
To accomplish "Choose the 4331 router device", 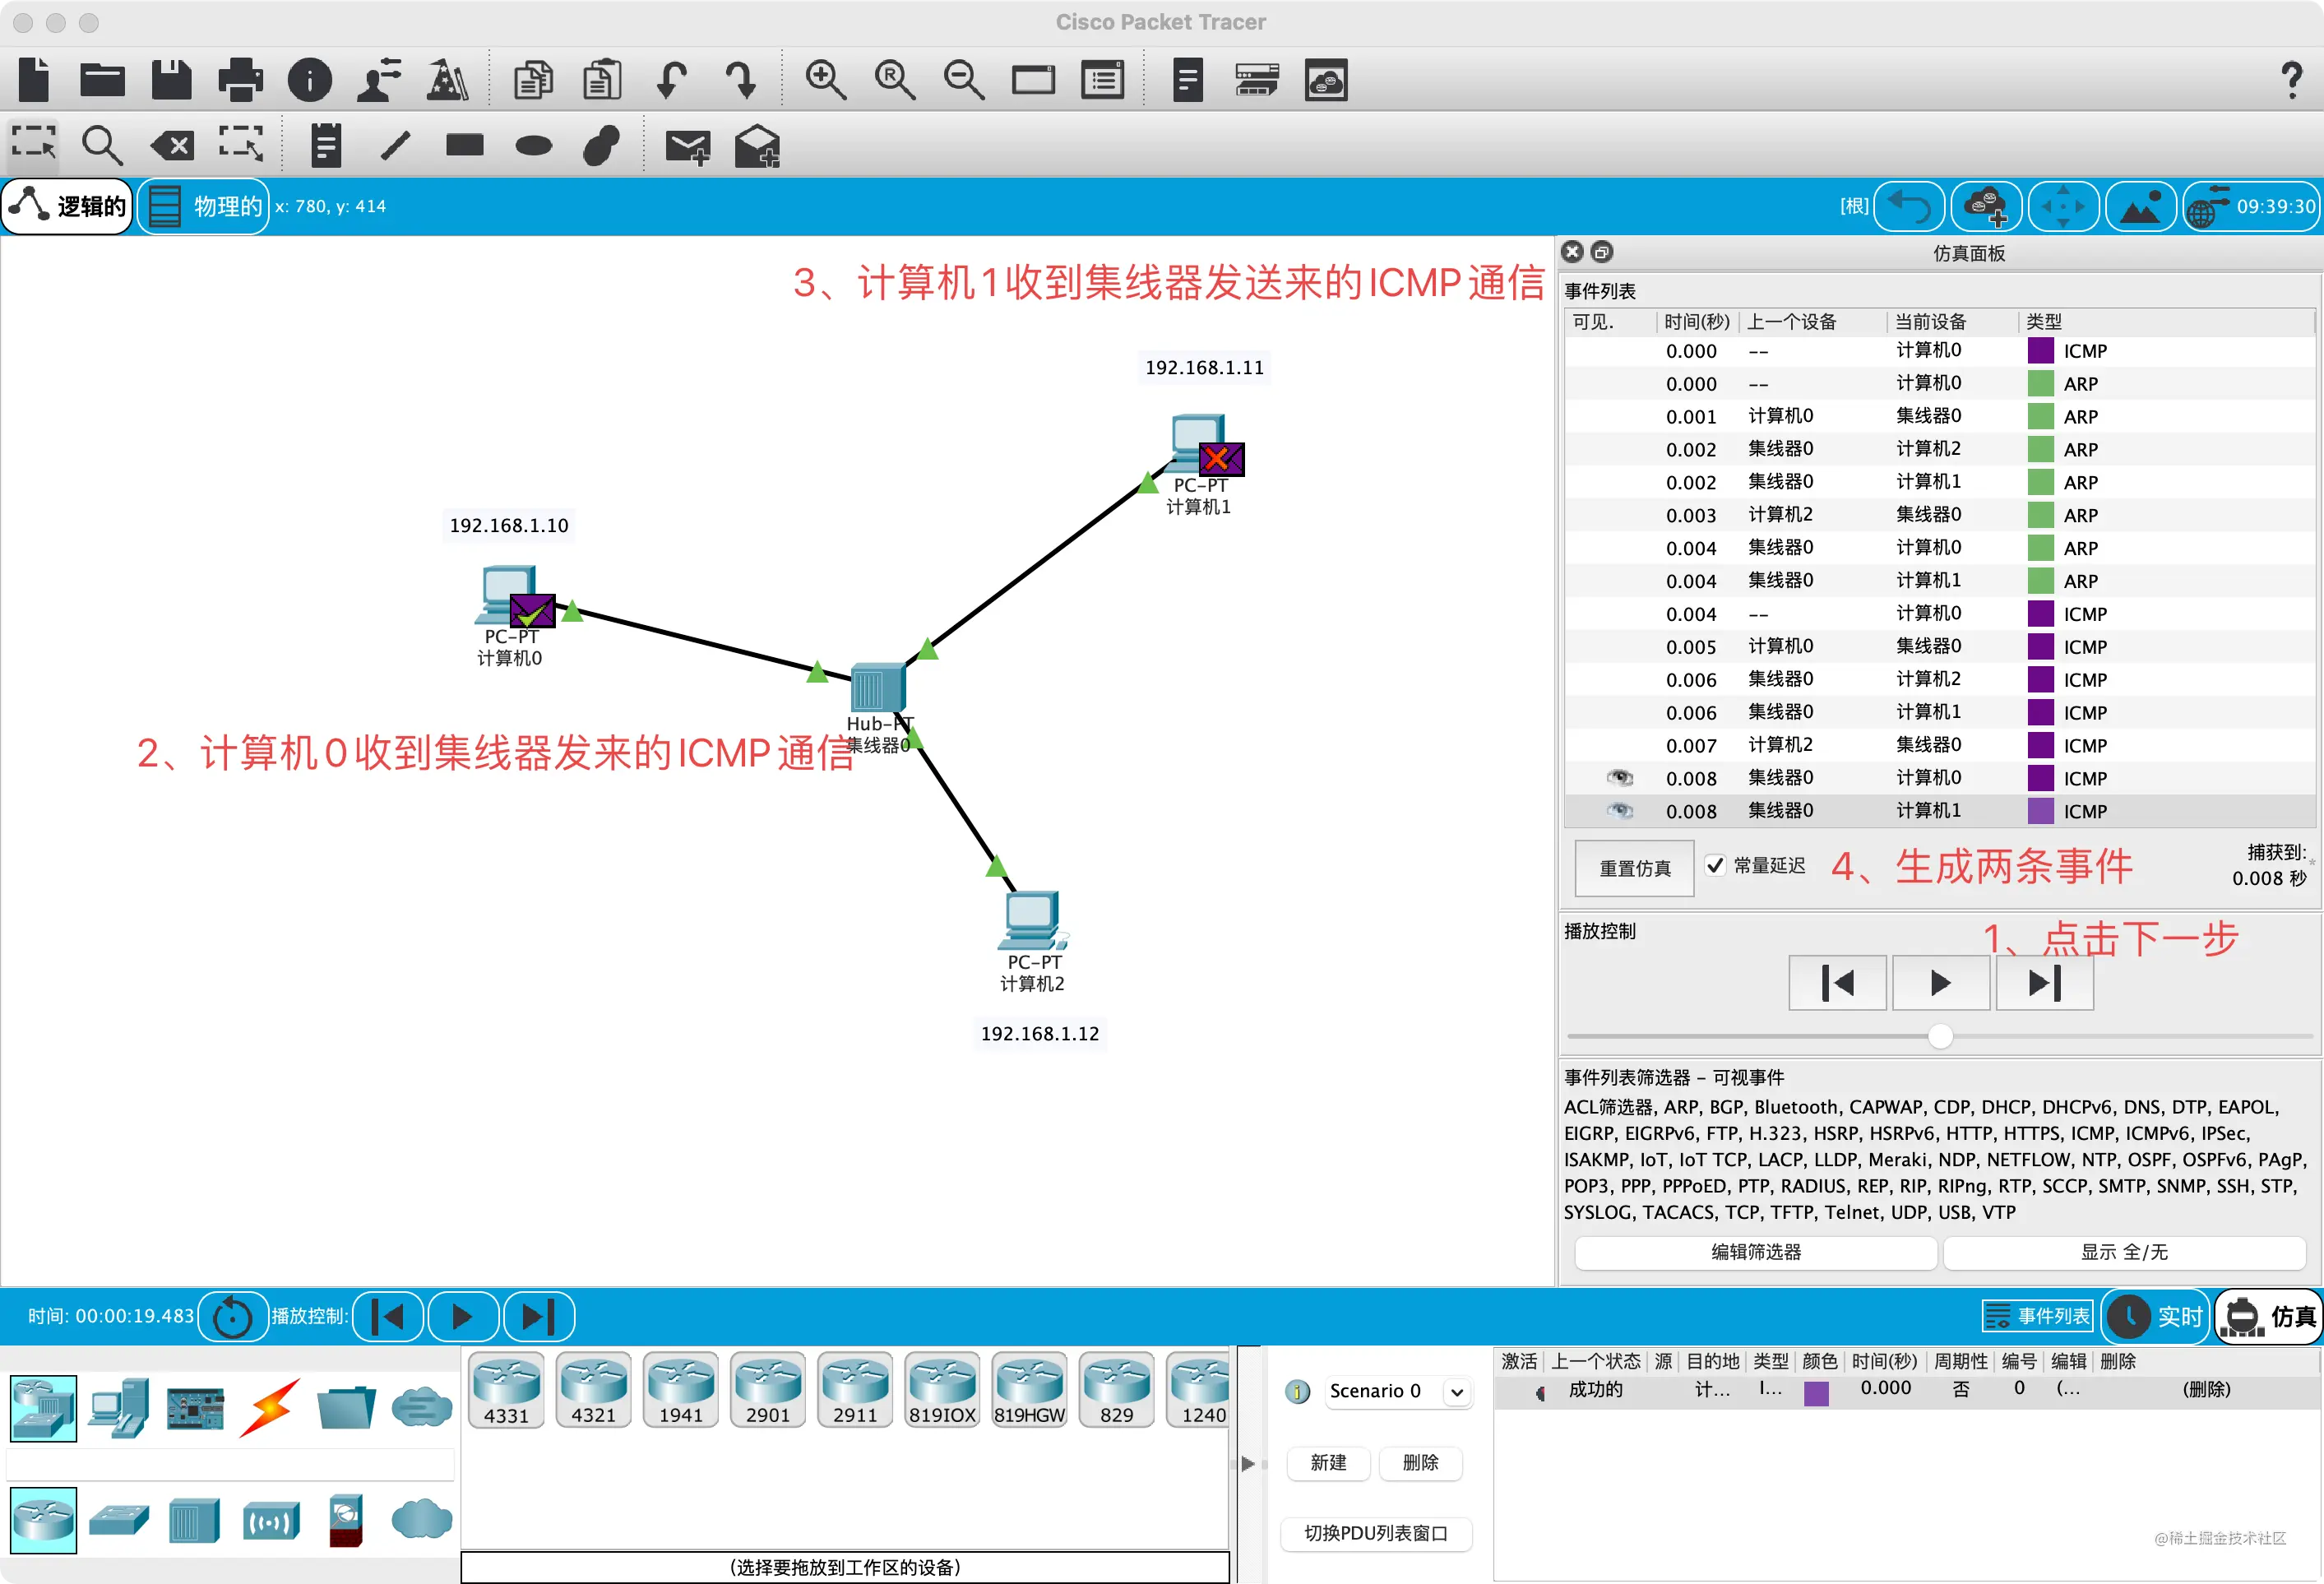I will click(x=506, y=1391).
